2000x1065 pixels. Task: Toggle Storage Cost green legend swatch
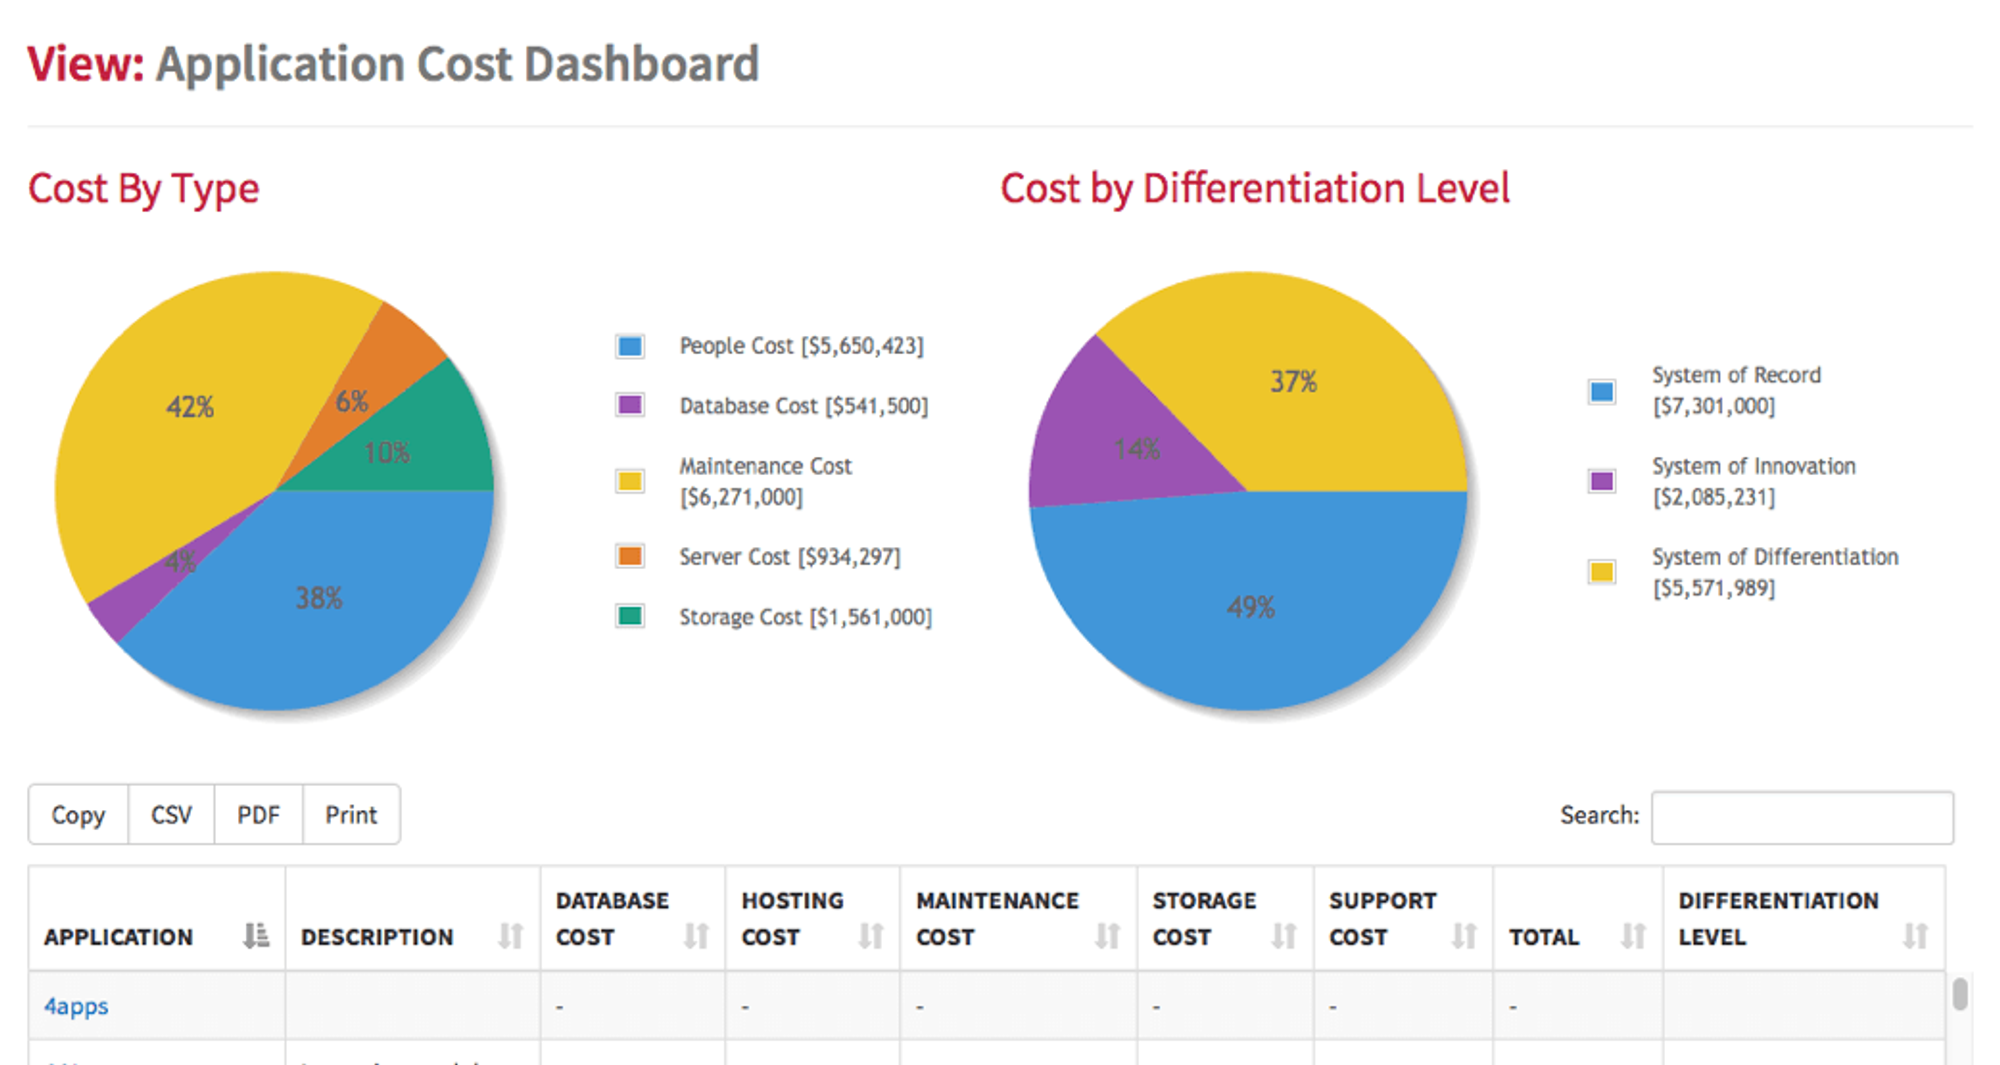[630, 616]
